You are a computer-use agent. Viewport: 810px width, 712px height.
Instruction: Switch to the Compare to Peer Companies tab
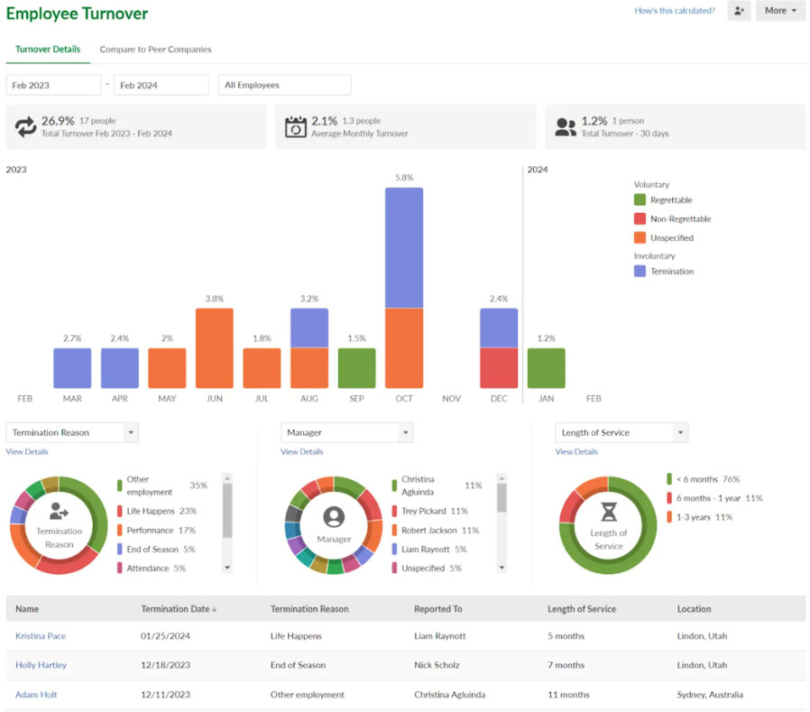pos(156,47)
